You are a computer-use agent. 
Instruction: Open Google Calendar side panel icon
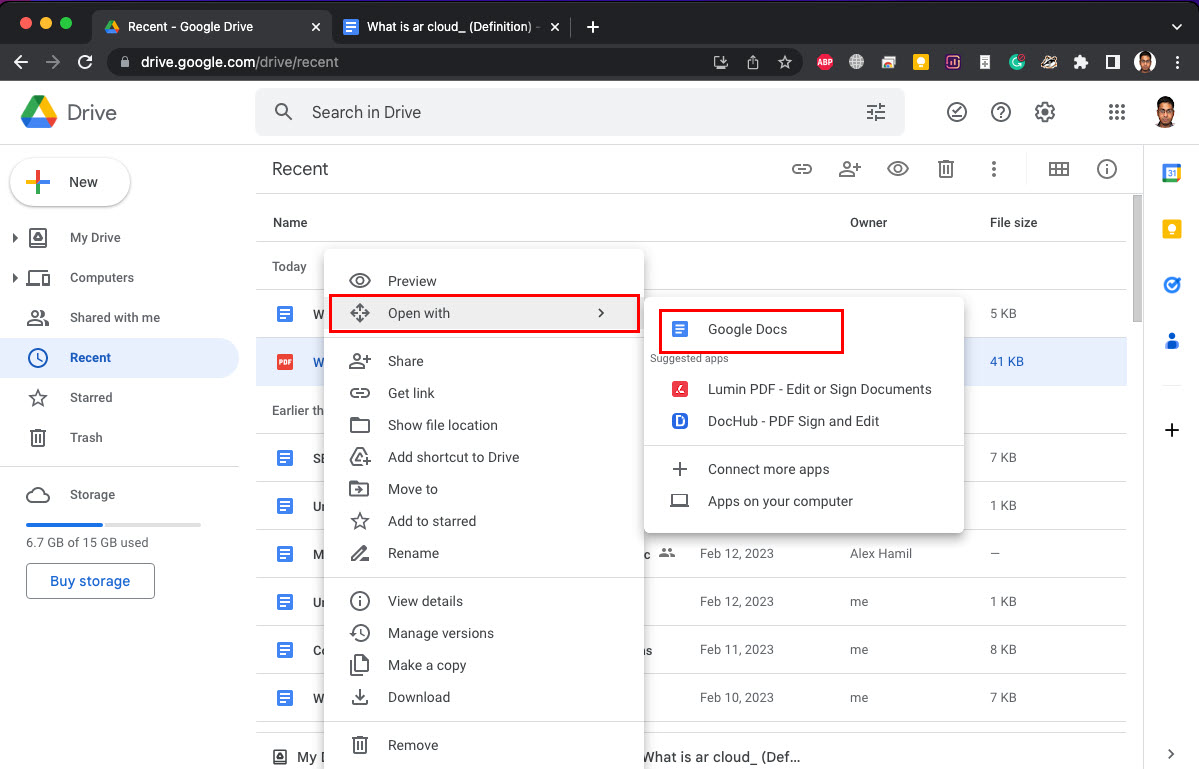pos(1171,174)
